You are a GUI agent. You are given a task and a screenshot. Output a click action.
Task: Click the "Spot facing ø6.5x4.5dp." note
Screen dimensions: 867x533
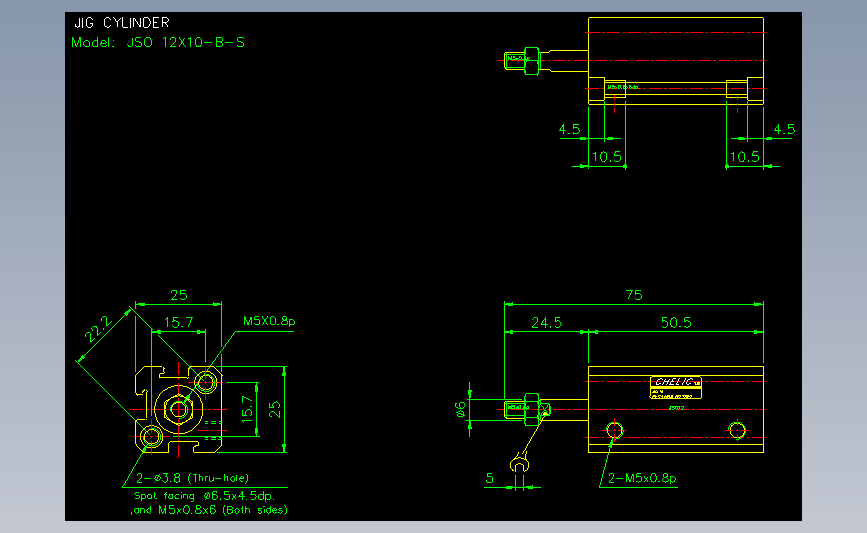point(204,496)
